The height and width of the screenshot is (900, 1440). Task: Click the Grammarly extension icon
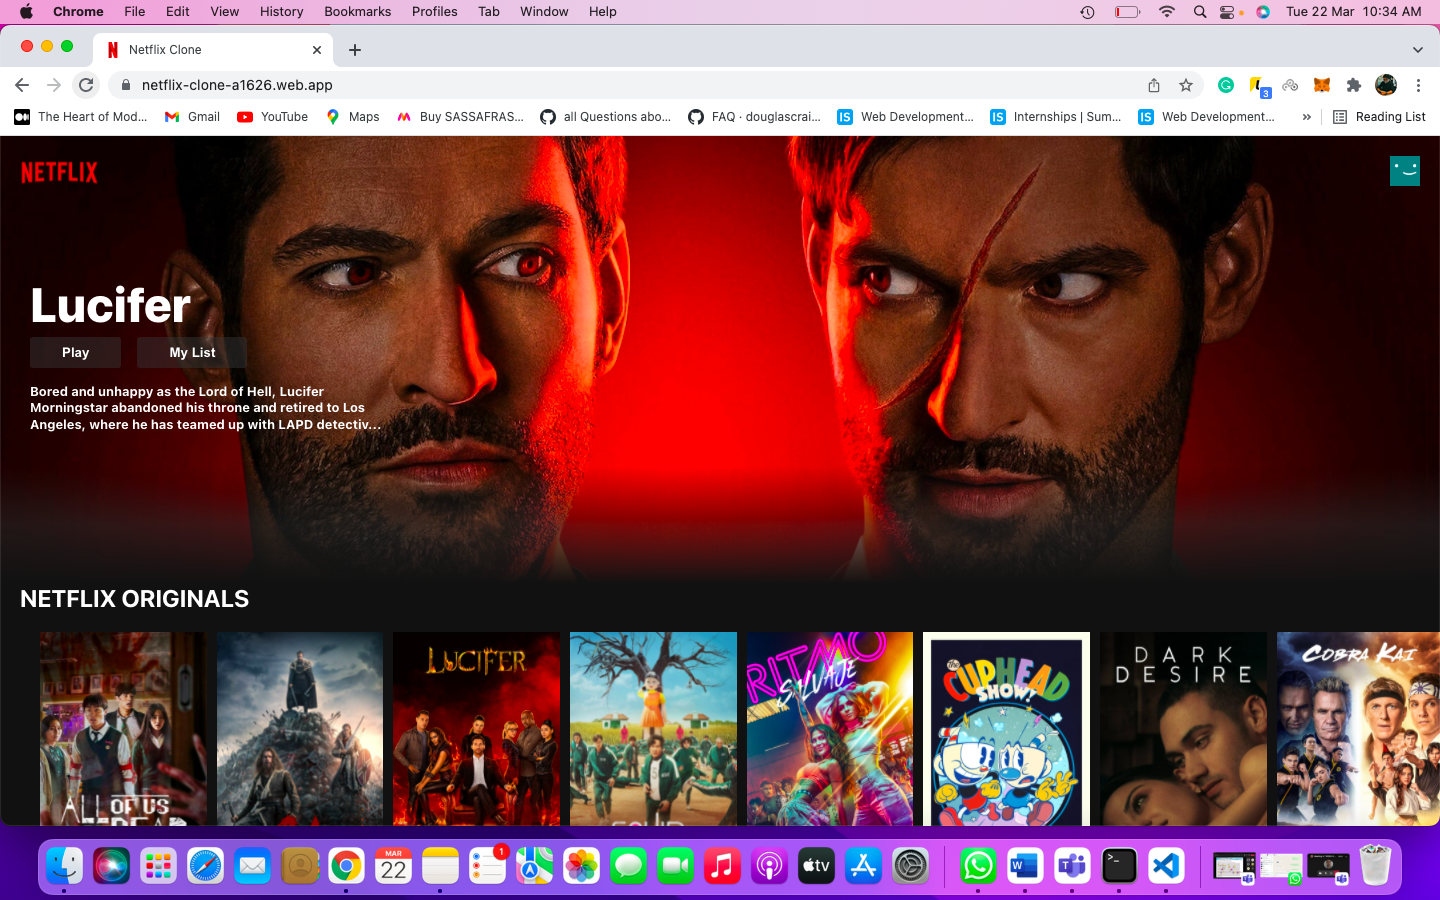coord(1226,85)
